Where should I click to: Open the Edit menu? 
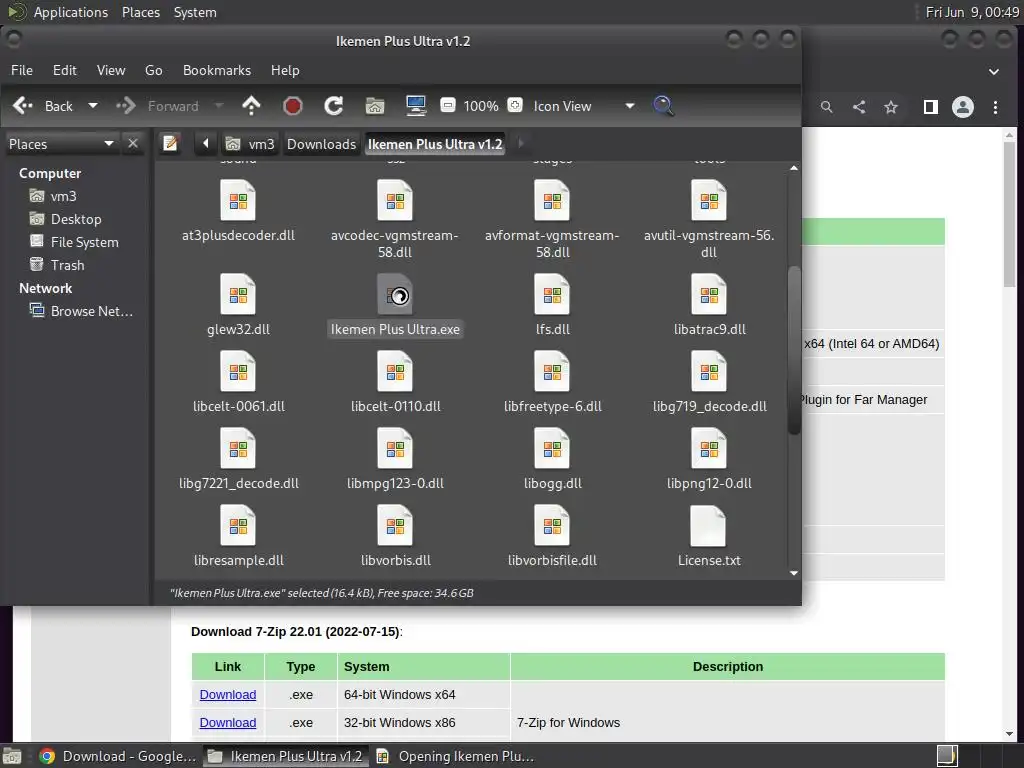point(65,70)
